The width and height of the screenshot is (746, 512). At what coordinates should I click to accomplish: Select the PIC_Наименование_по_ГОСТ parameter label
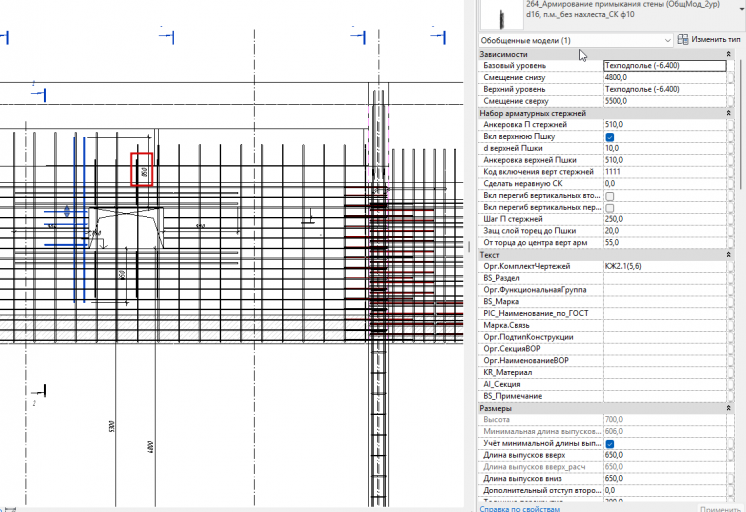[536, 314]
